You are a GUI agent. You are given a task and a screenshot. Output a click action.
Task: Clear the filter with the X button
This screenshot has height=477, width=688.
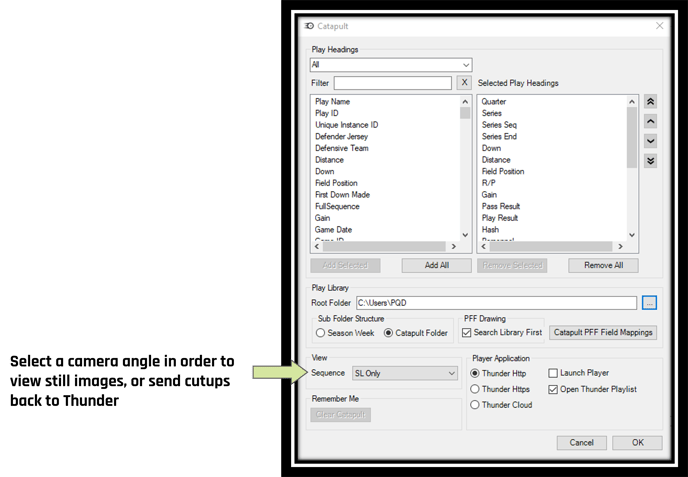464,82
